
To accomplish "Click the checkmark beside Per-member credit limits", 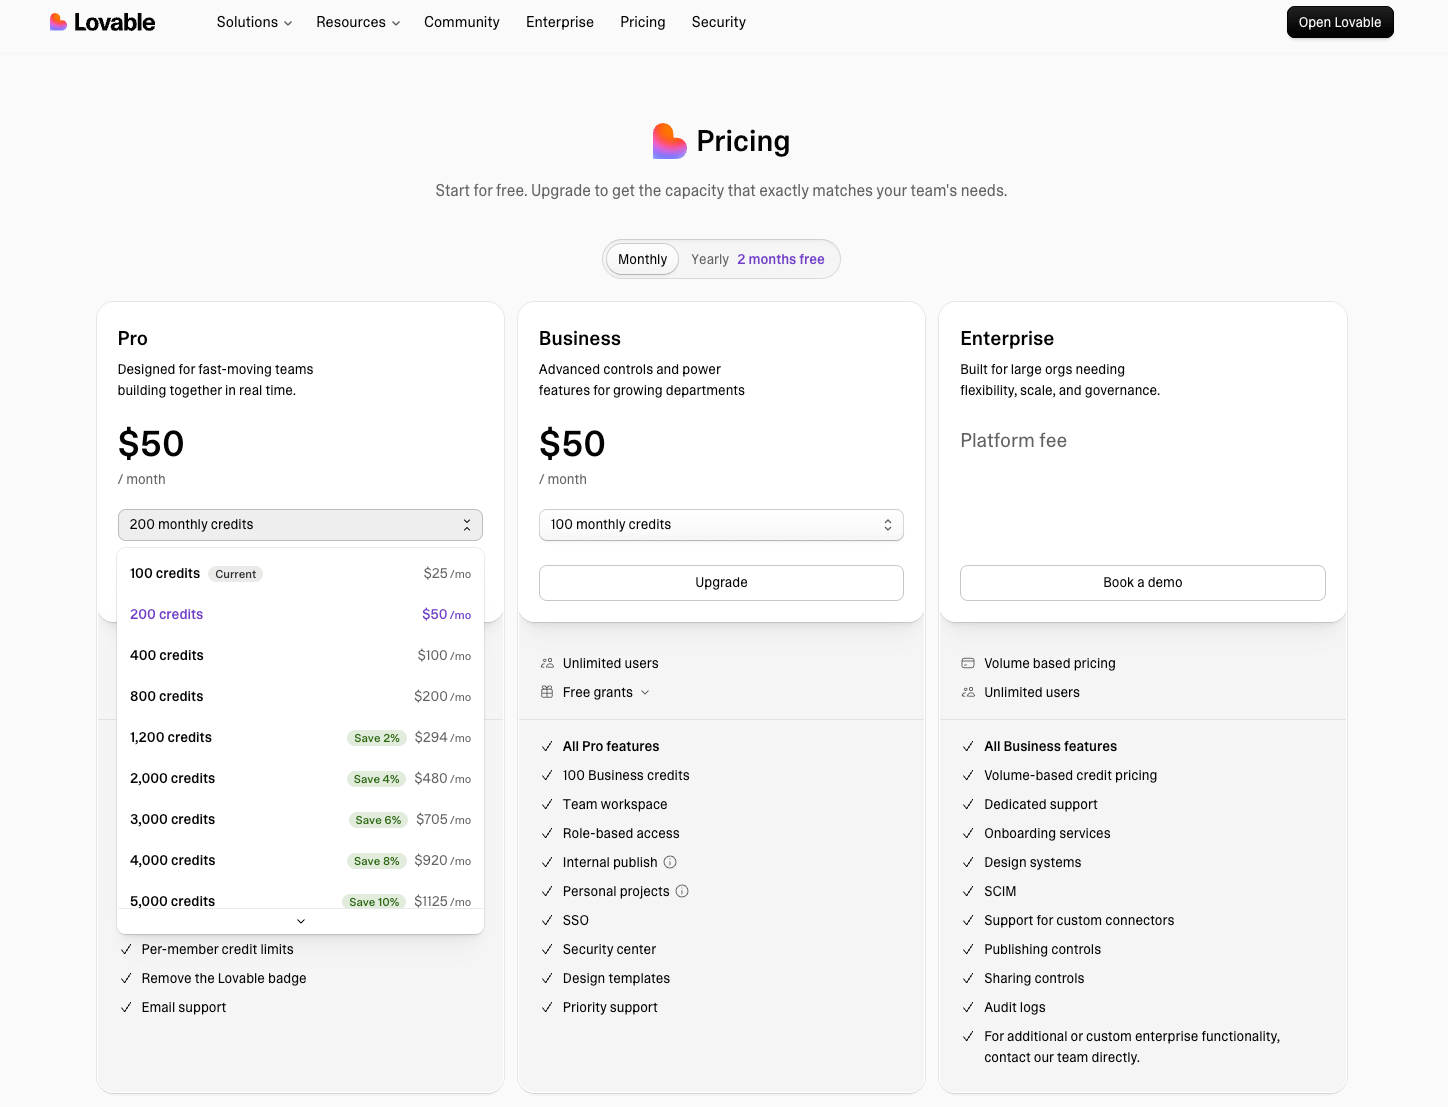I will click(x=126, y=949).
